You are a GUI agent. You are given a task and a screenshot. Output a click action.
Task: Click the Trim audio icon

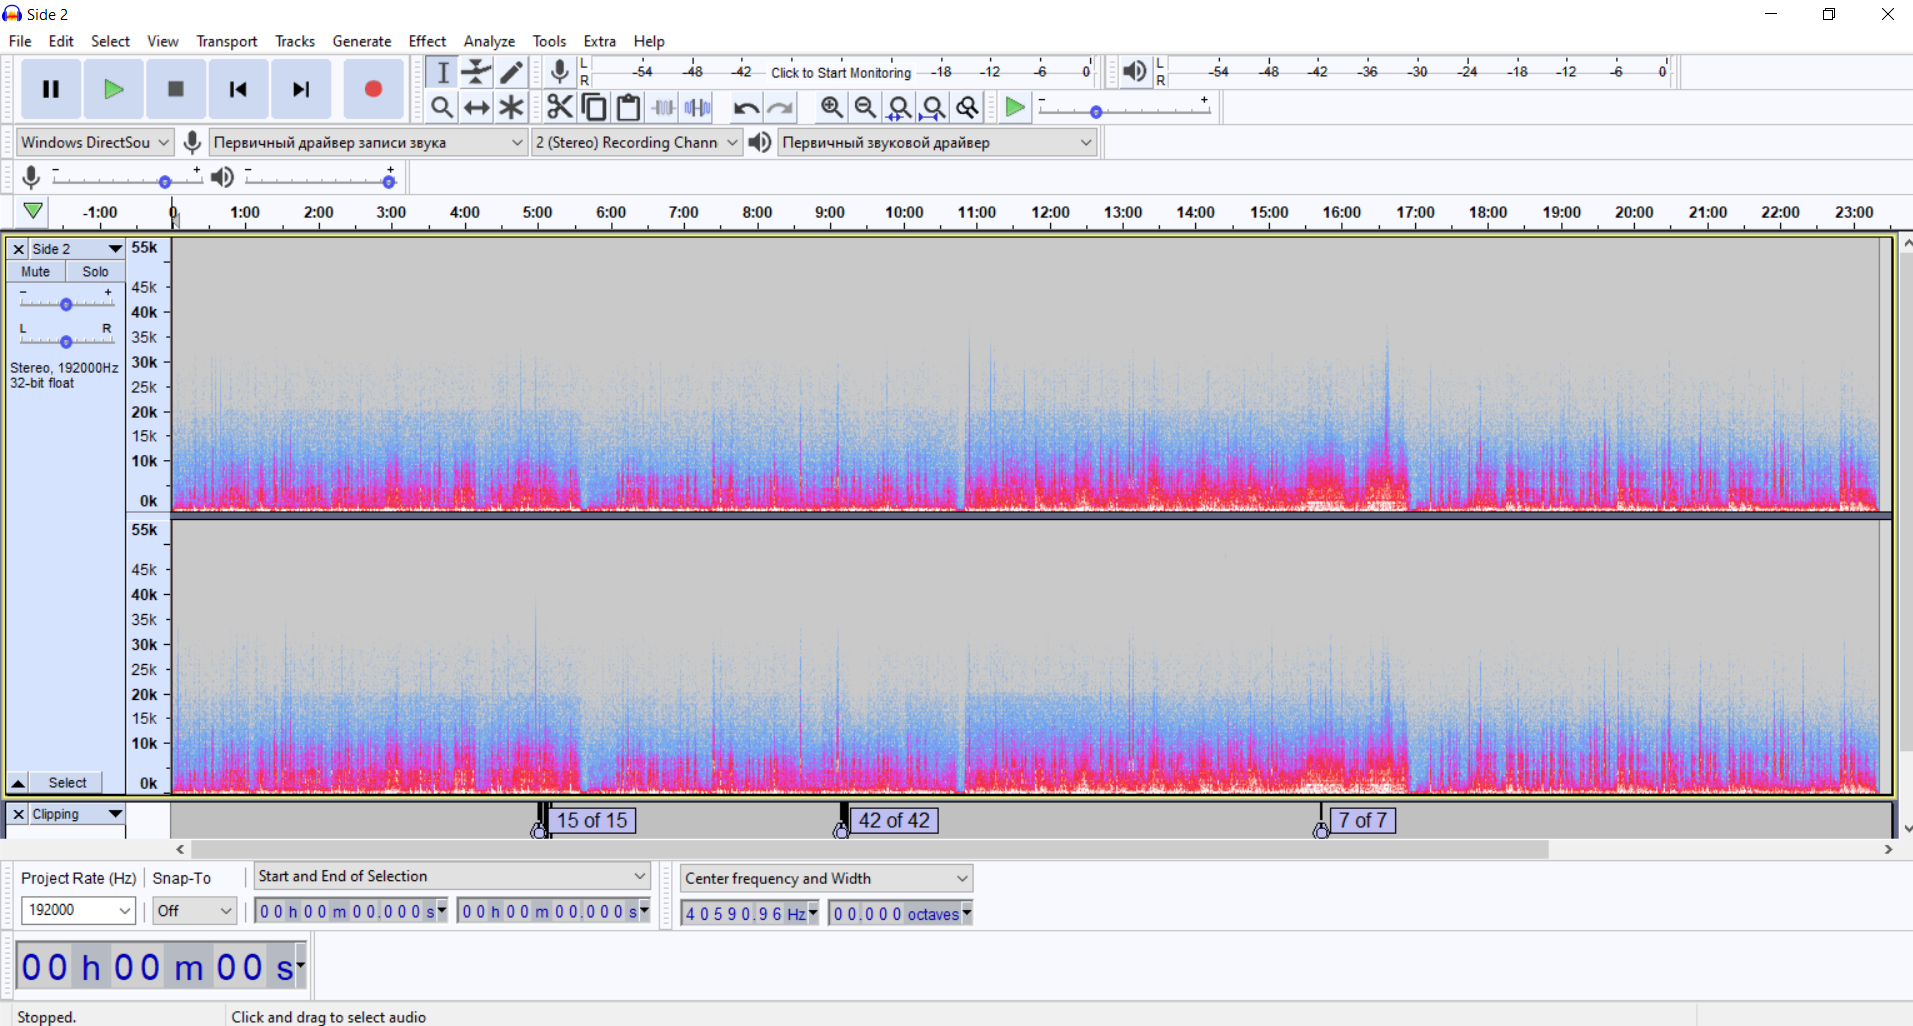[663, 107]
